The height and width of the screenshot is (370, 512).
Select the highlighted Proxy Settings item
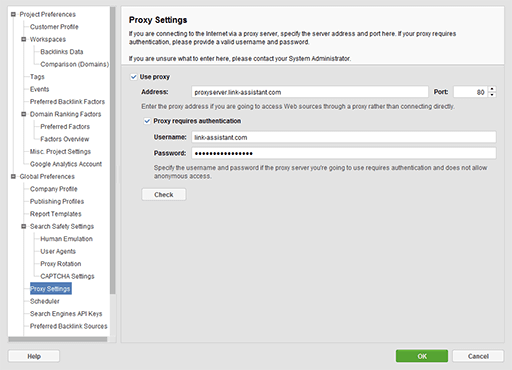(50, 289)
